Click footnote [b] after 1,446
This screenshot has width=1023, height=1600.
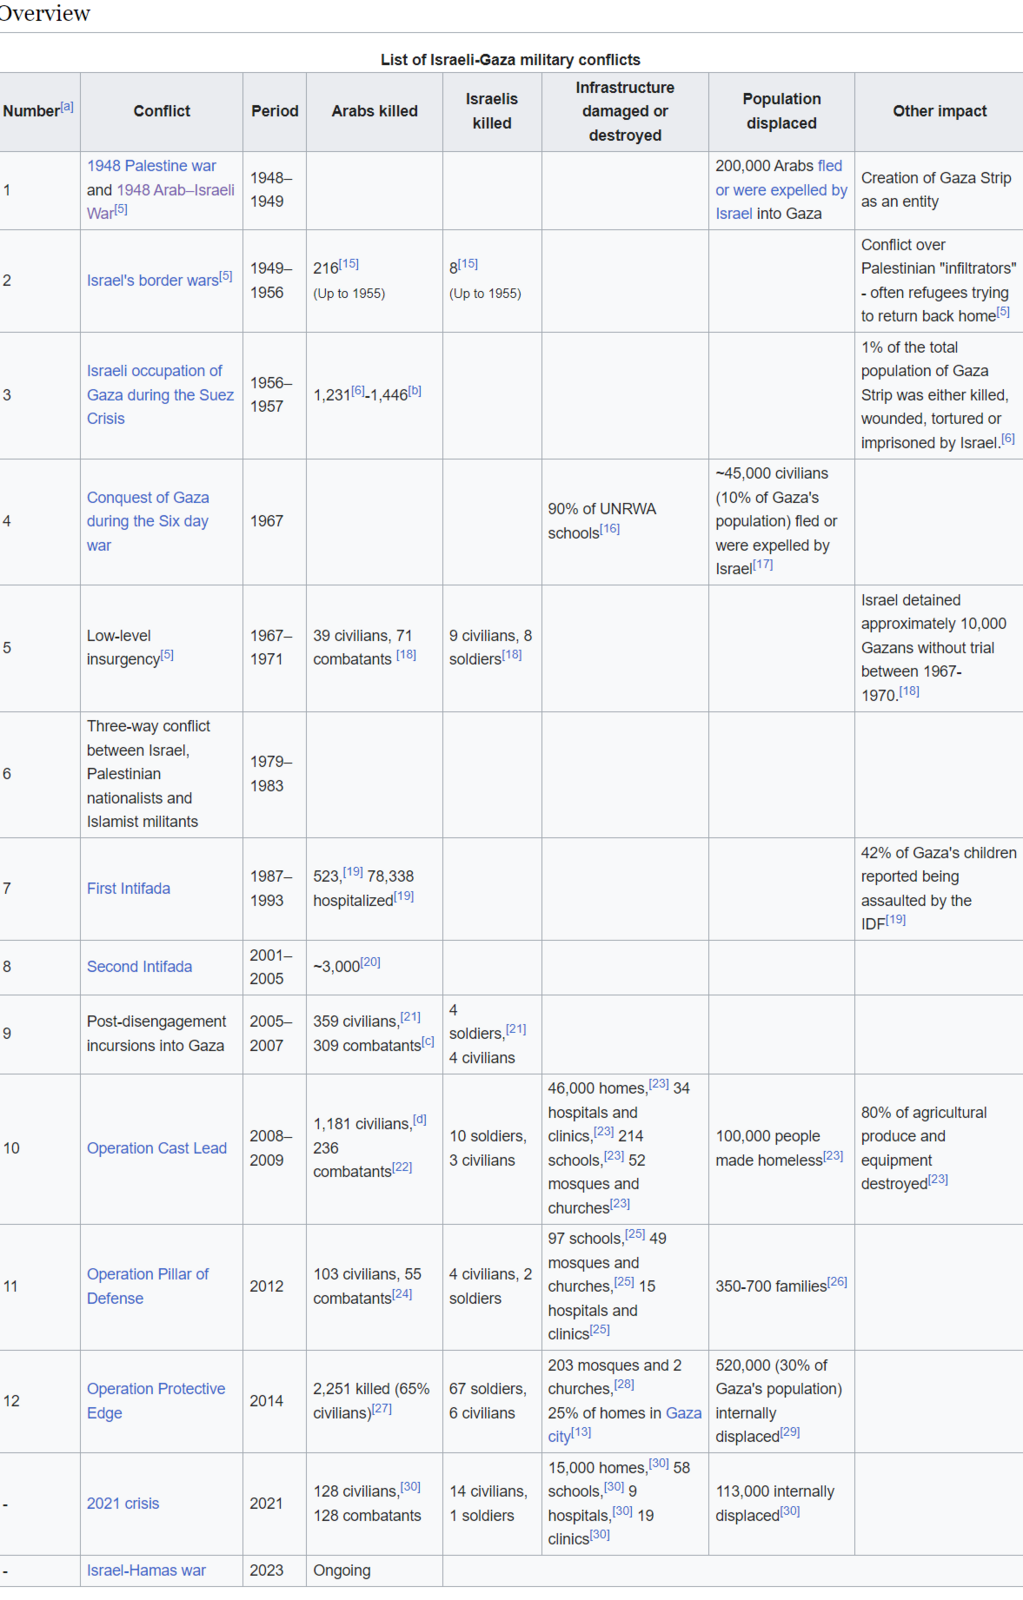pos(414,391)
